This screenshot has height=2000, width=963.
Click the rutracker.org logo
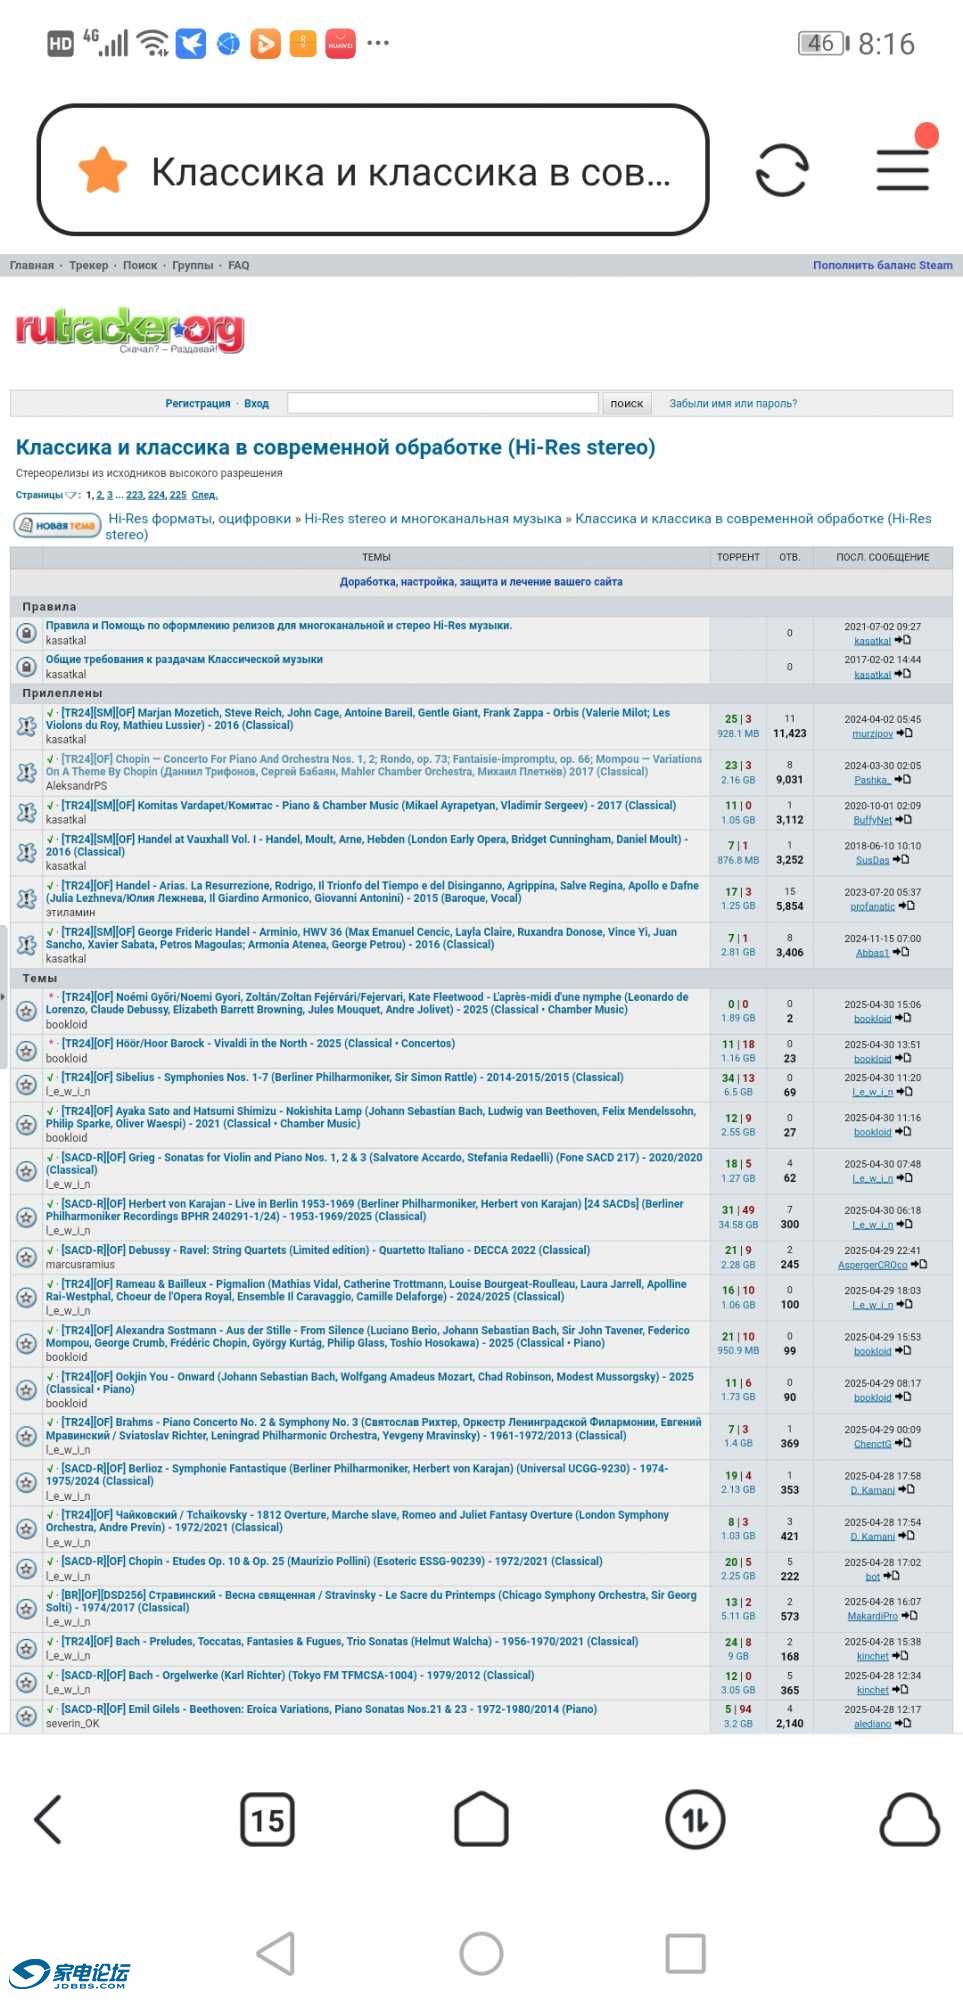(130, 331)
